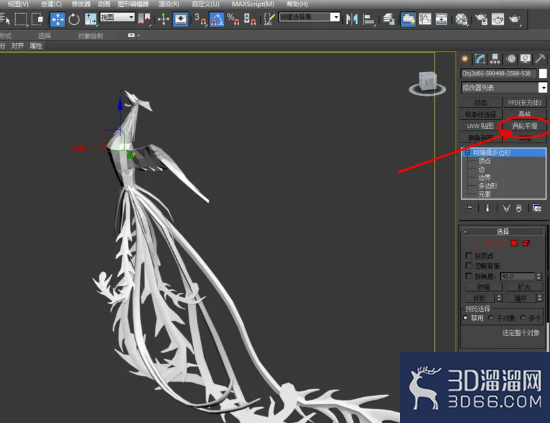Open the Material Editor icon
Image resolution: width=550 pixels, height=423 pixels.
pyautogui.click(x=461, y=19)
